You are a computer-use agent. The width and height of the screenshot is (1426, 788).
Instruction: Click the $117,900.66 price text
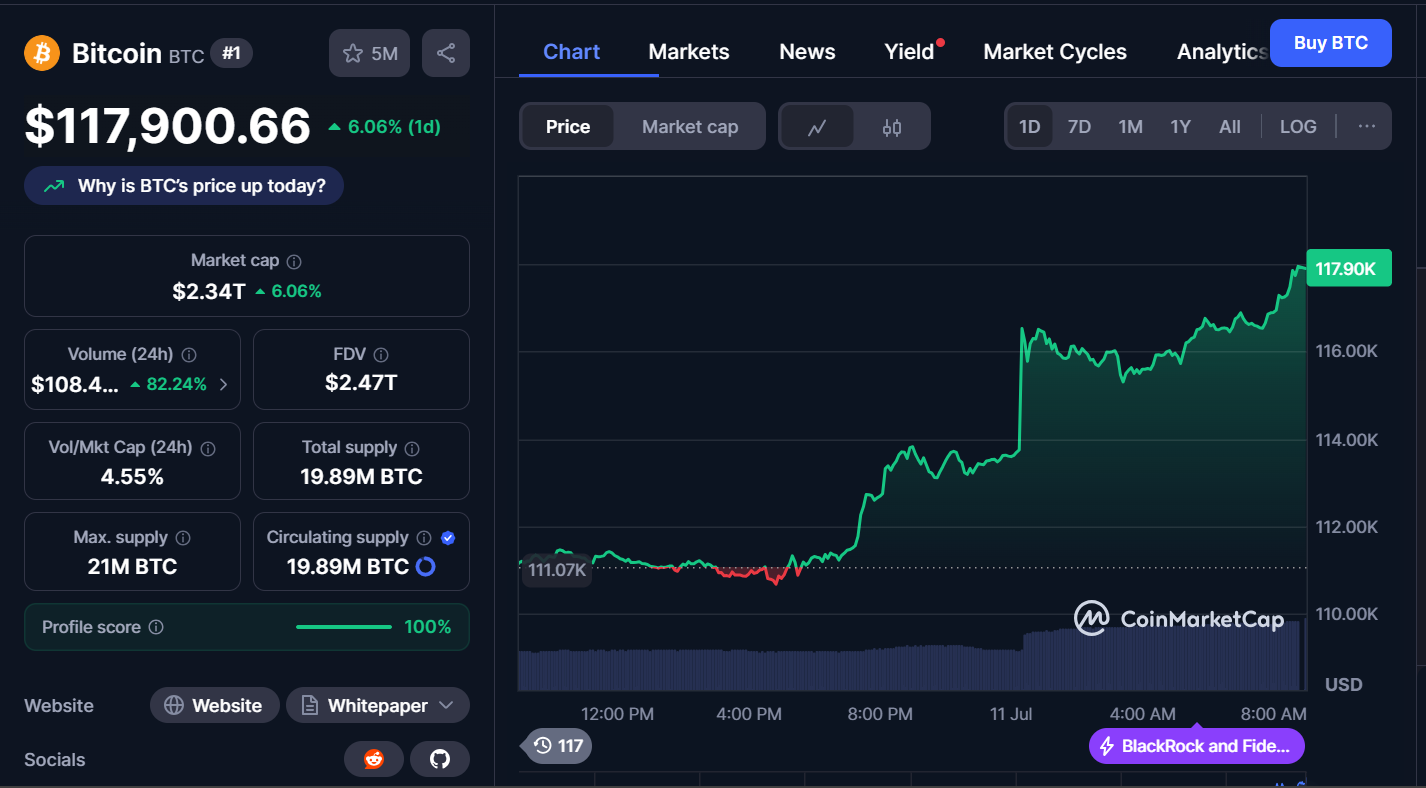(x=168, y=126)
